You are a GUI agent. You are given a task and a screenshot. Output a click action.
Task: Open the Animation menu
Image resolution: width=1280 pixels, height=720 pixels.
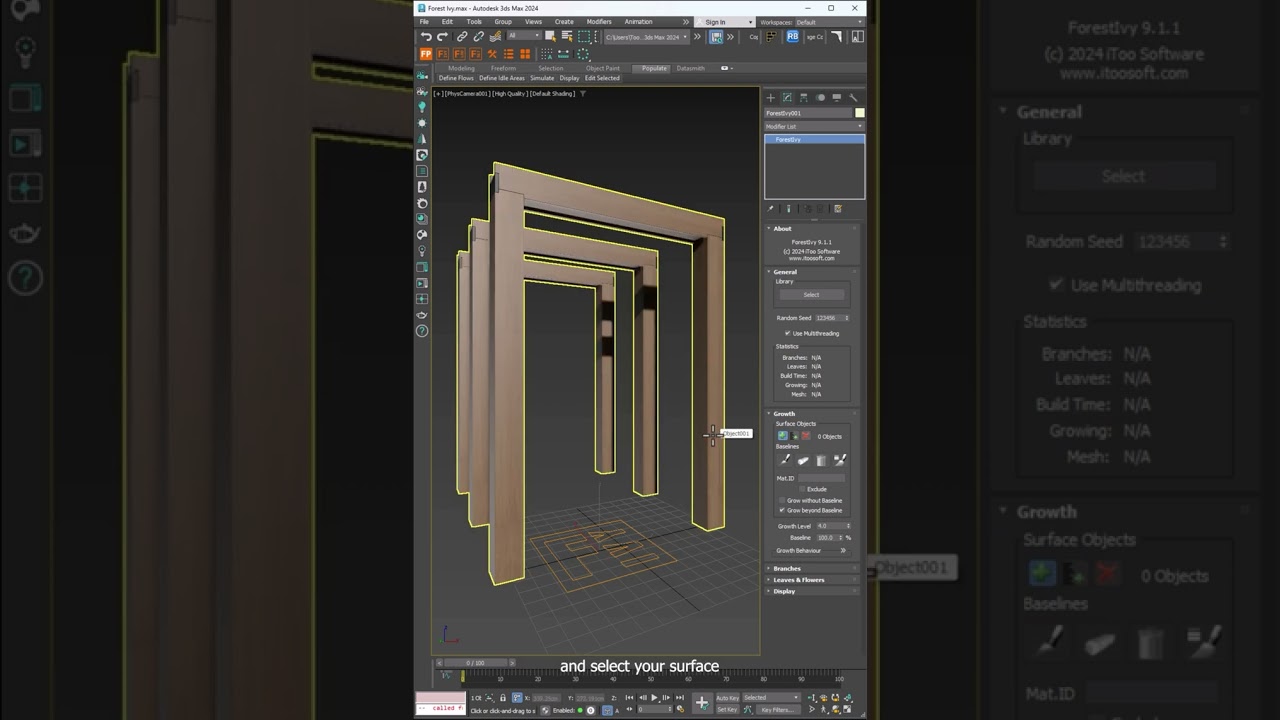(x=638, y=22)
